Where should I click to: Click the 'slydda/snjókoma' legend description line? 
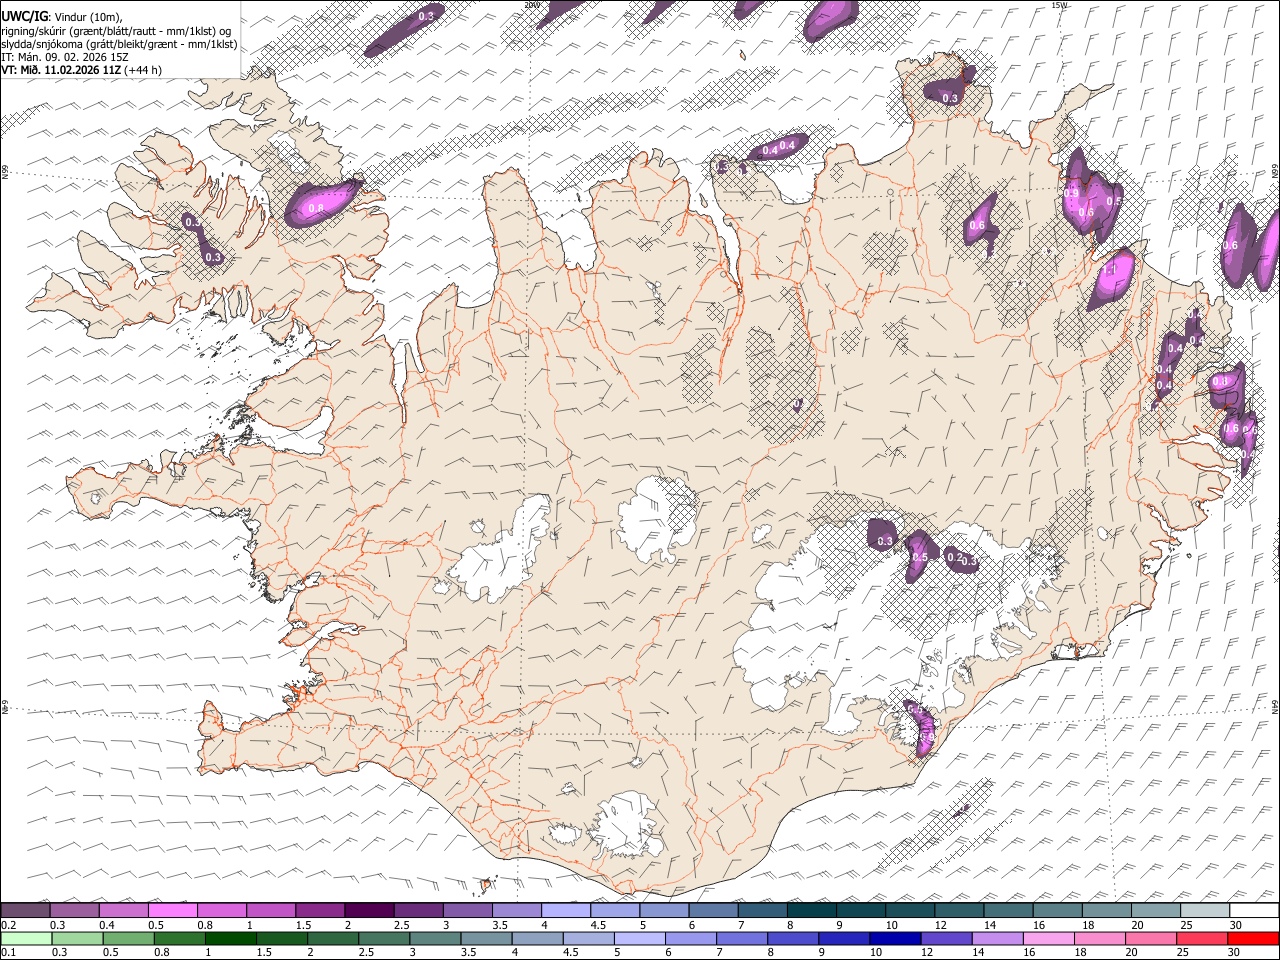(x=119, y=44)
